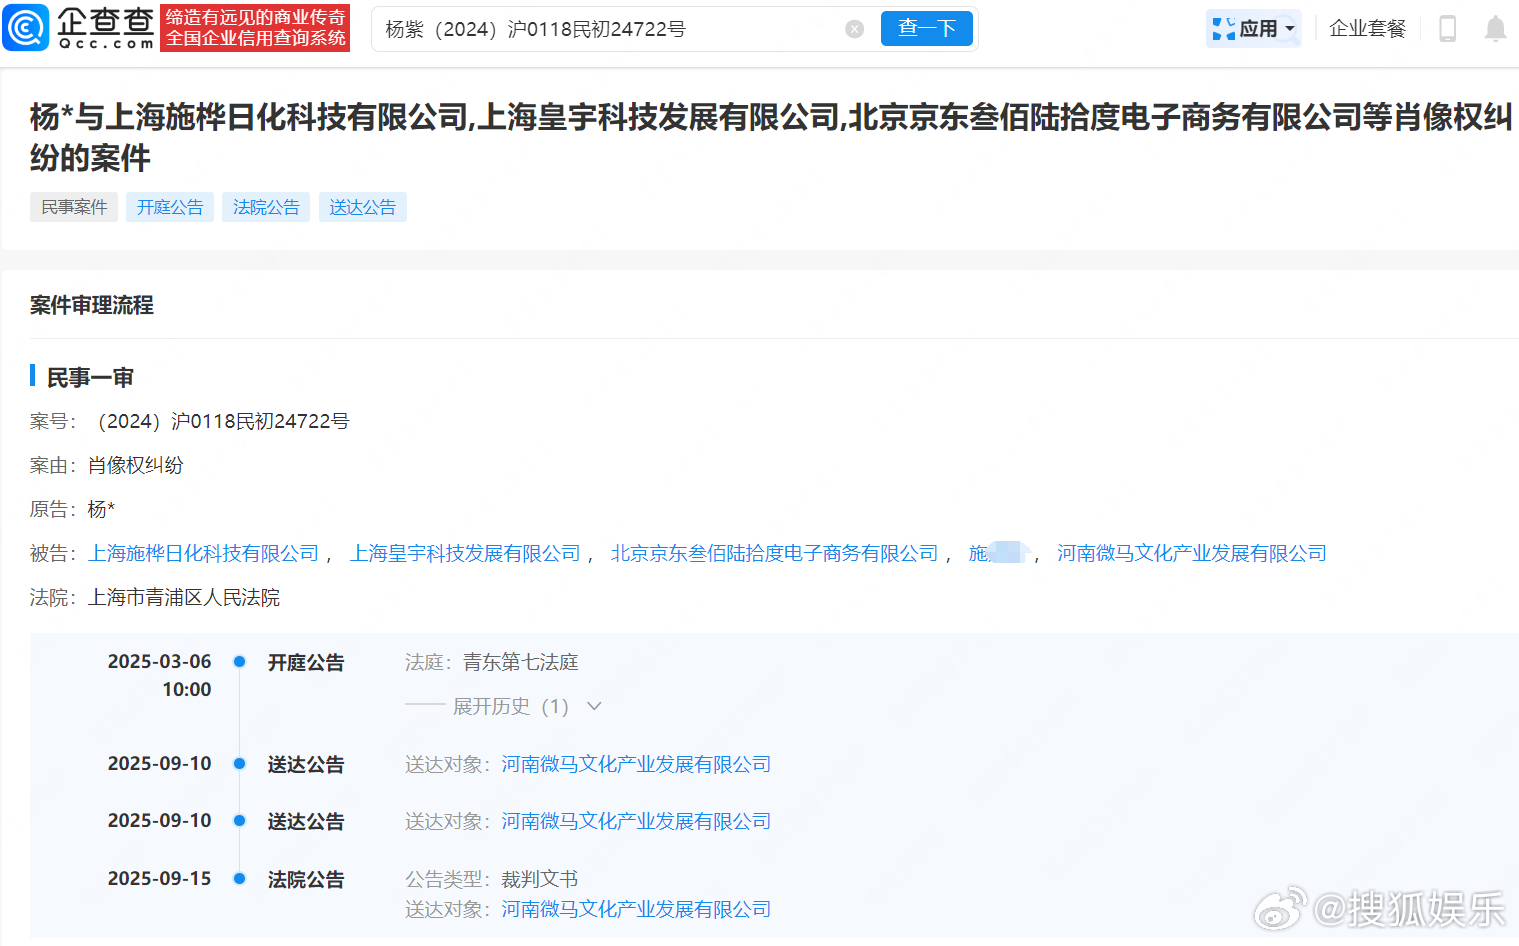Open defendant 上海施桦日化科技有限公司 link
Image resolution: width=1519 pixels, height=946 pixels.
[x=203, y=553]
